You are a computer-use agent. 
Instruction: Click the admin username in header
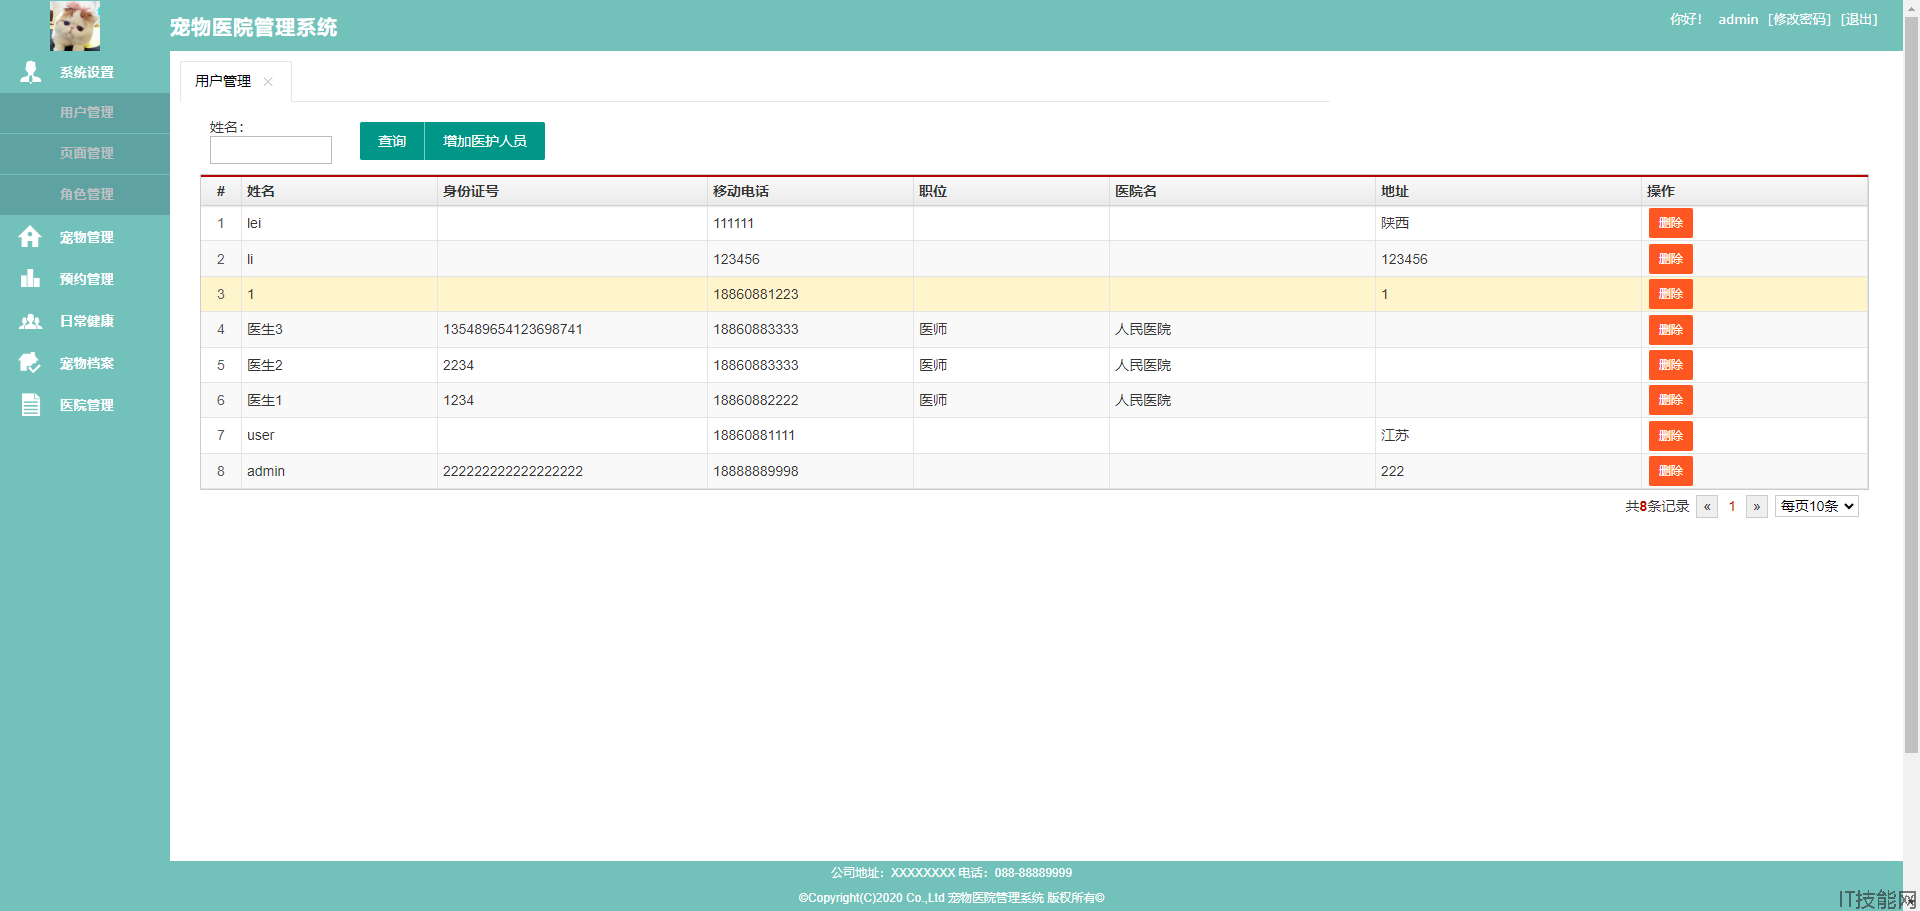pyautogui.click(x=1738, y=19)
